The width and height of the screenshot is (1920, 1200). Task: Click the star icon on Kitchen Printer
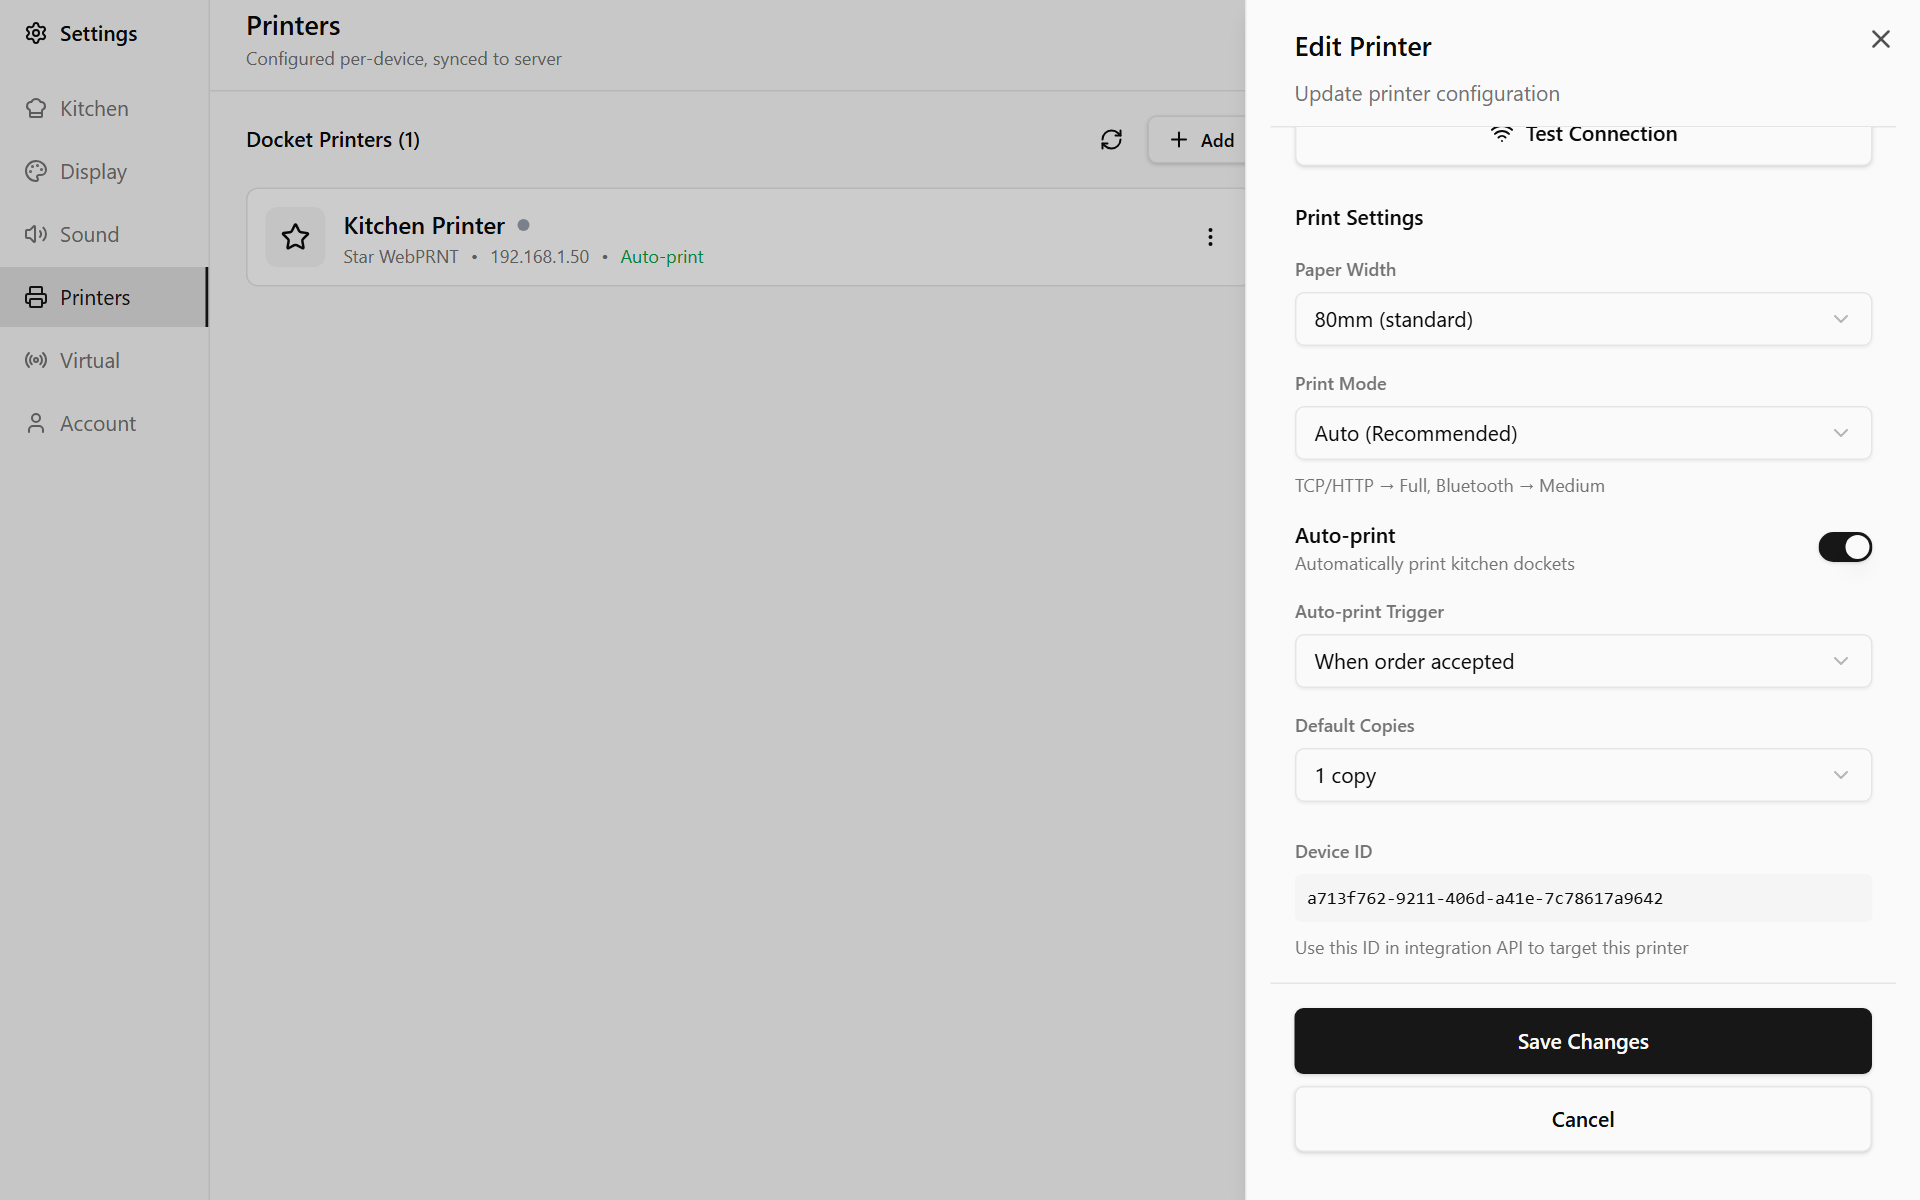tap(295, 237)
